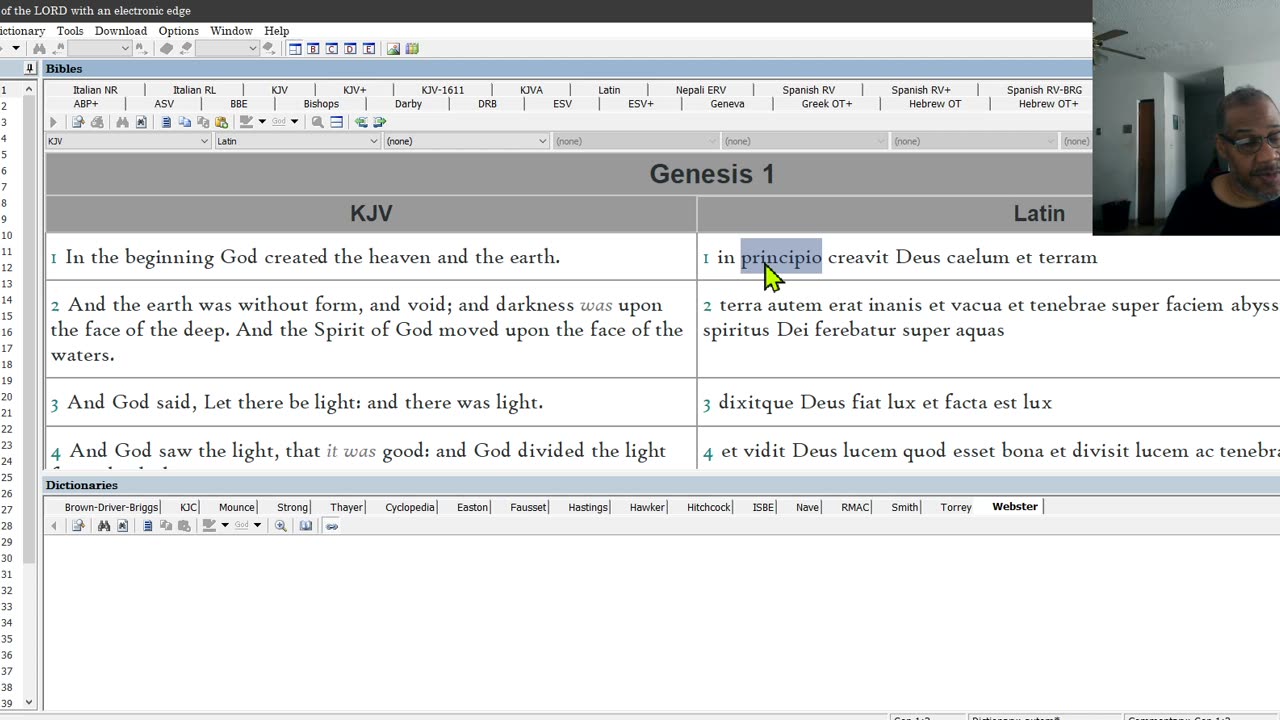Click the highlighter icon in the Bibles toolbar
The image size is (1280, 720).
pos(246,122)
